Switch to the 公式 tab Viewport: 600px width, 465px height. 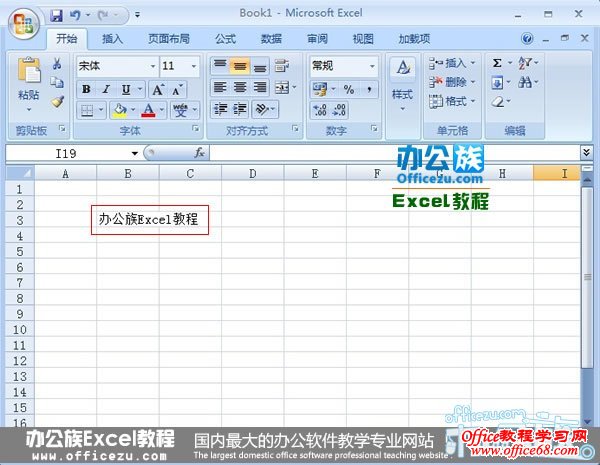[225, 39]
